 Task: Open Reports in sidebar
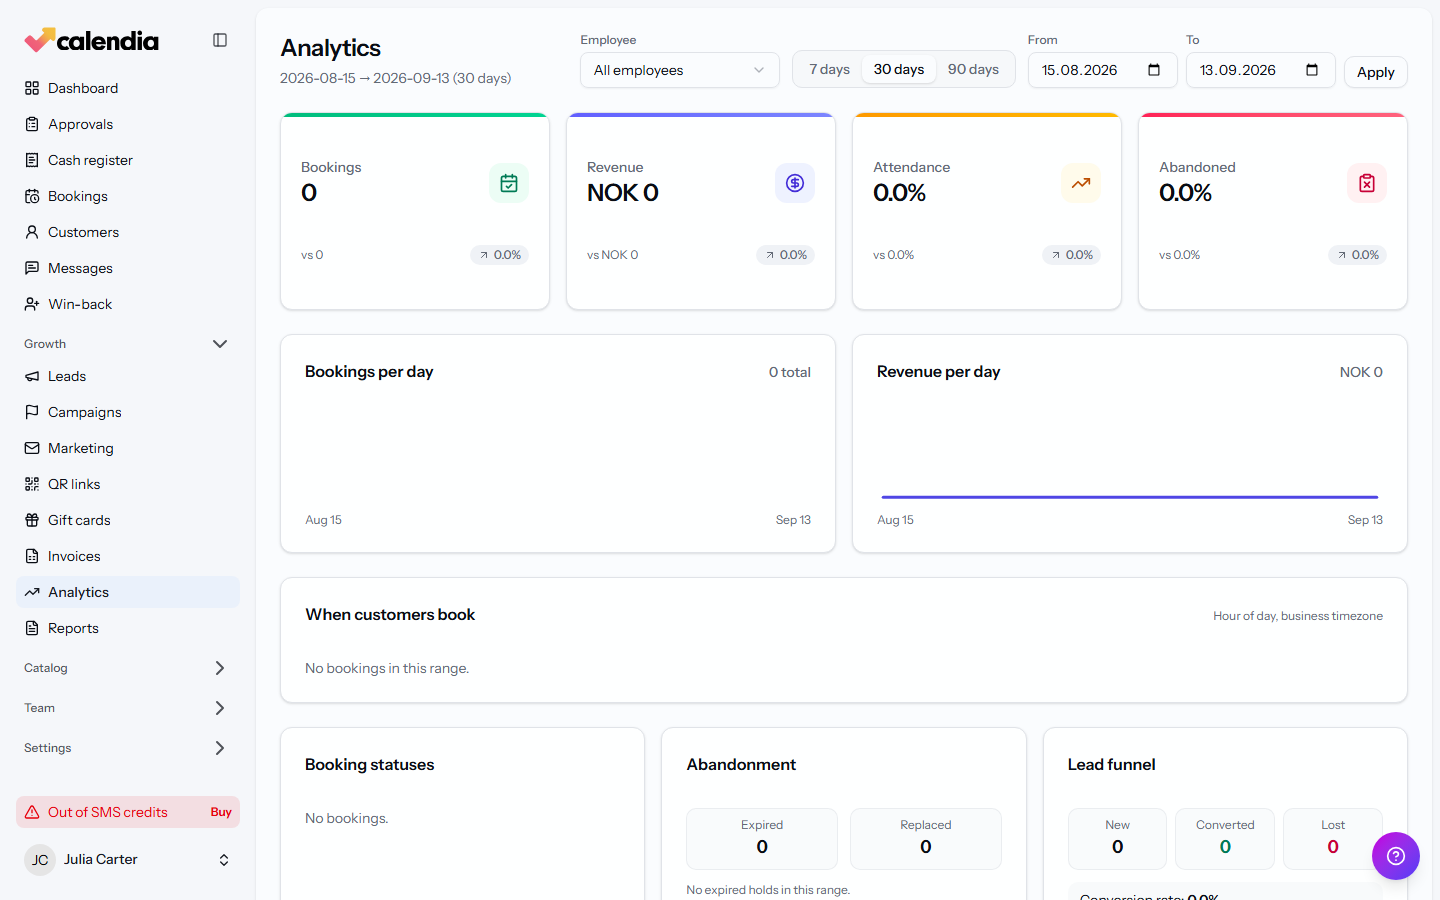click(x=128, y=628)
